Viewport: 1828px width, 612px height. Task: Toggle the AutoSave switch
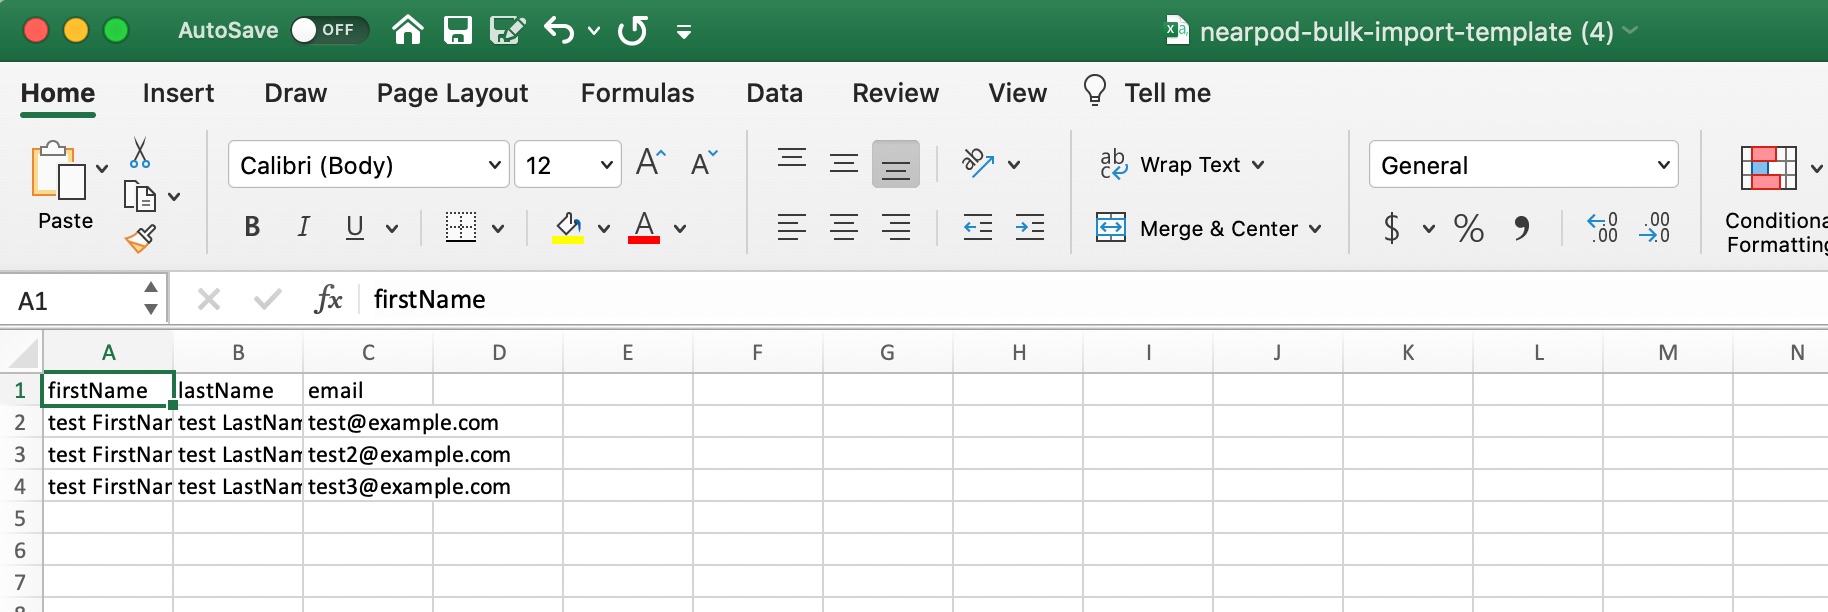point(328,30)
